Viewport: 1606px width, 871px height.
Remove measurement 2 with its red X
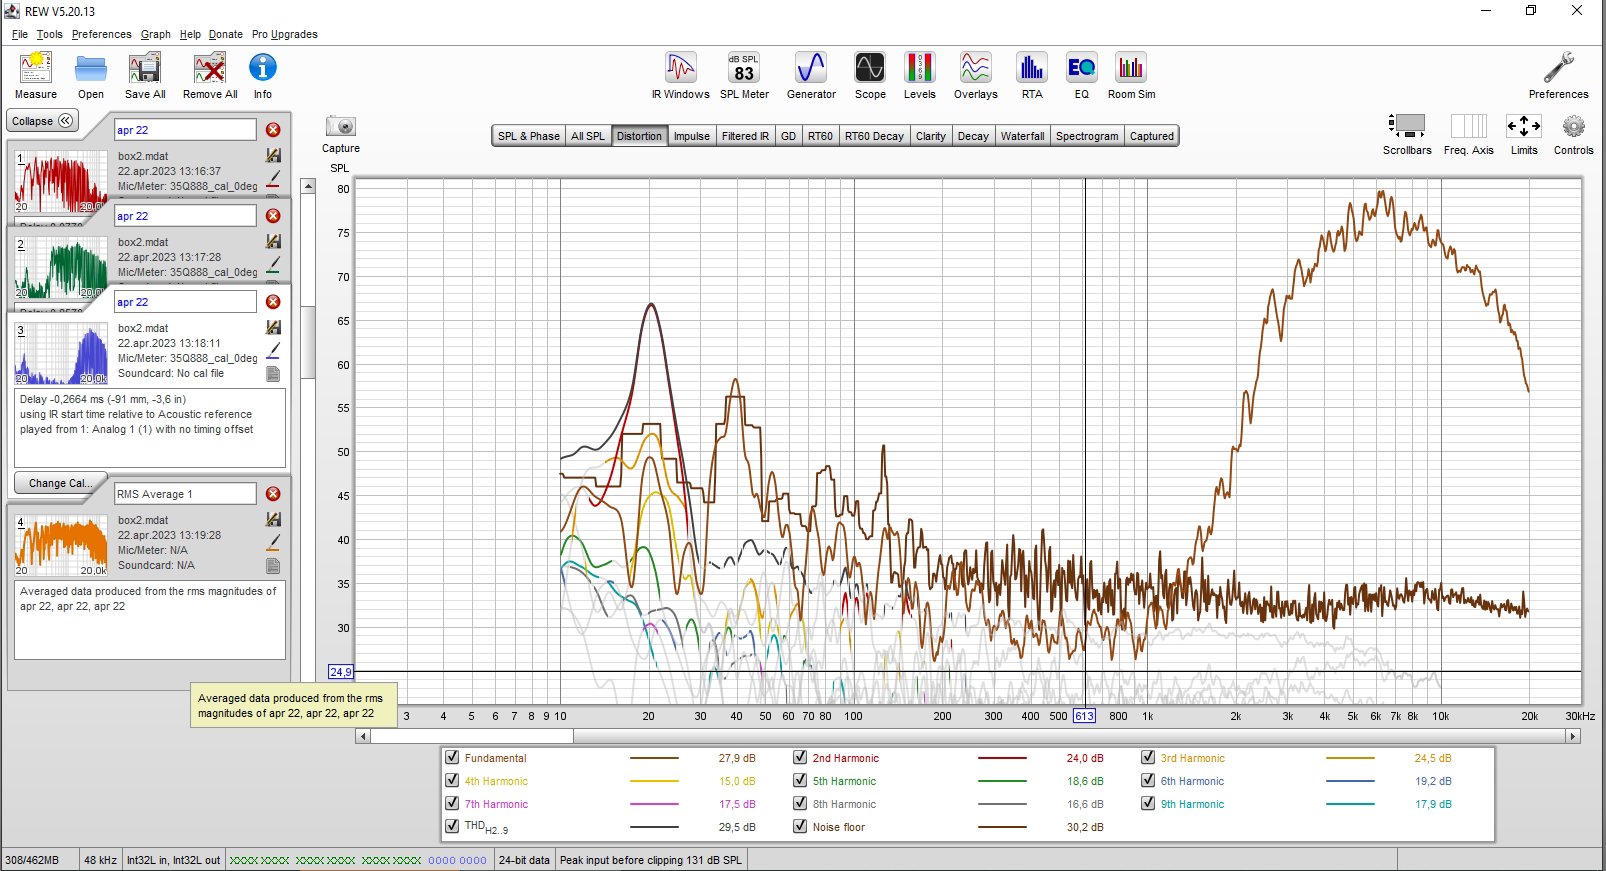(x=273, y=216)
